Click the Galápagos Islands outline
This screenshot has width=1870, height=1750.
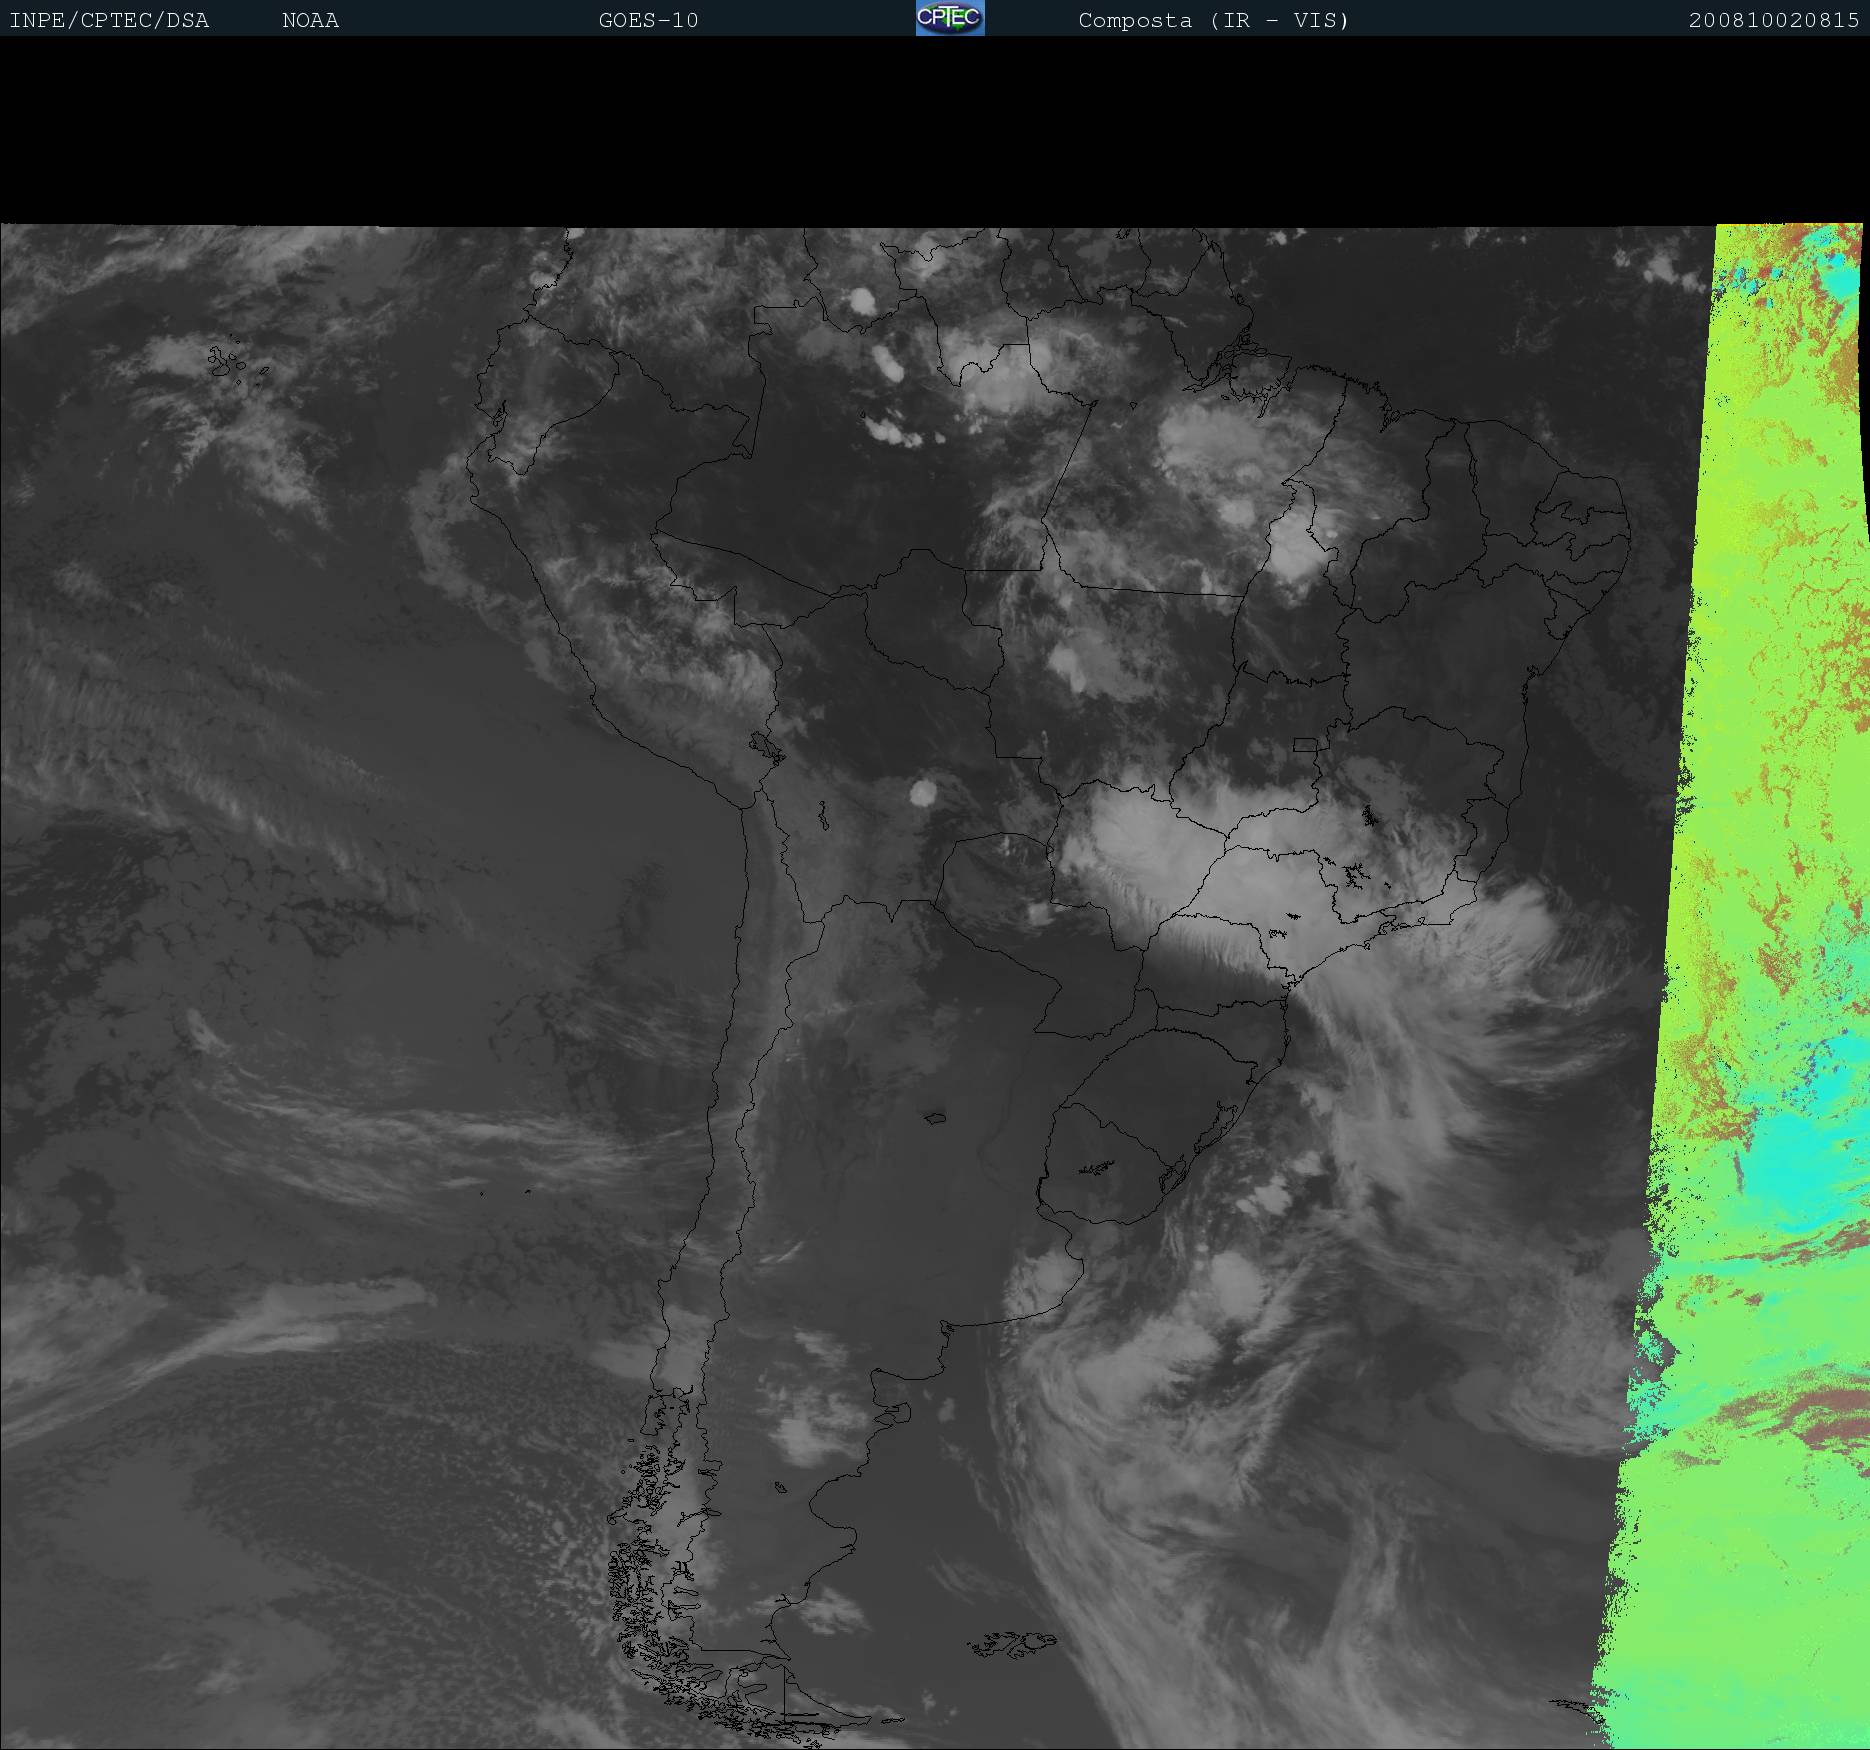226,364
